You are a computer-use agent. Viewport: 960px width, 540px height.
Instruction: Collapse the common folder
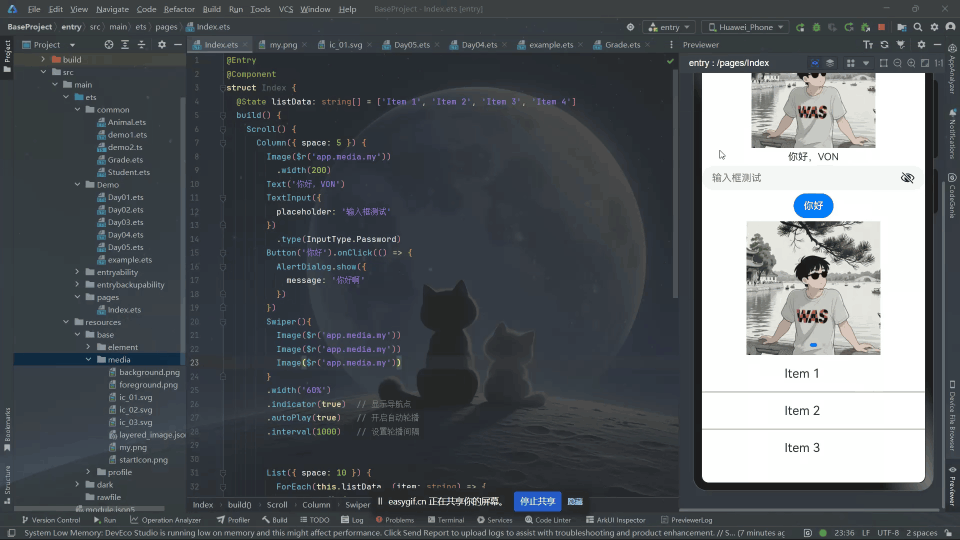[77, 110]
